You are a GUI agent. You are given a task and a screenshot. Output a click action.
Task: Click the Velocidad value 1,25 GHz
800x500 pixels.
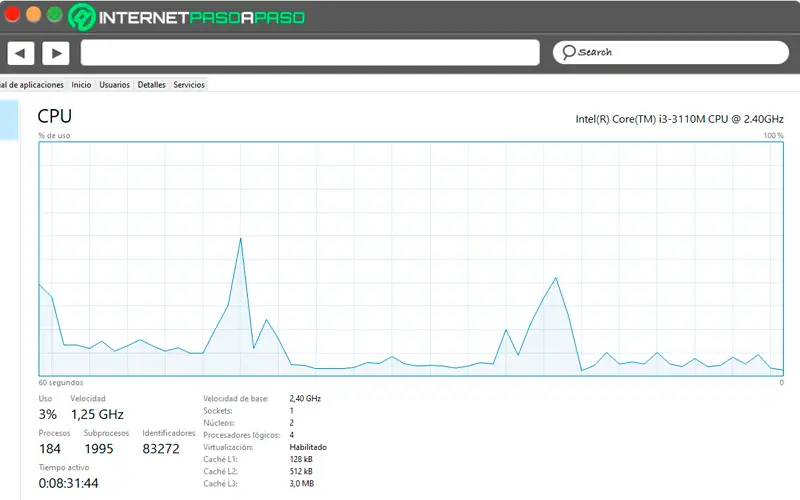coord(97,414)
